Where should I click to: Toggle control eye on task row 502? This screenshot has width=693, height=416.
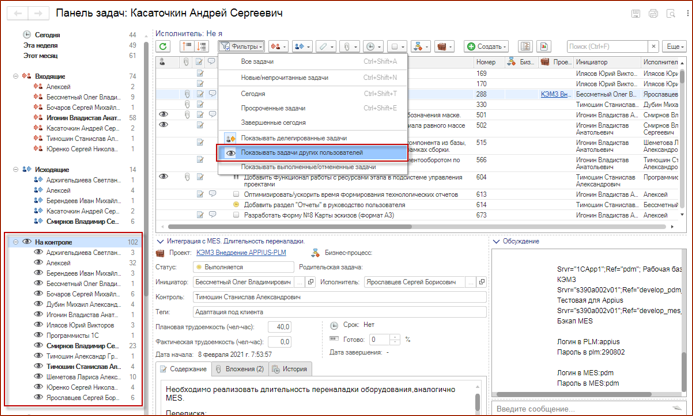point(163,125)
